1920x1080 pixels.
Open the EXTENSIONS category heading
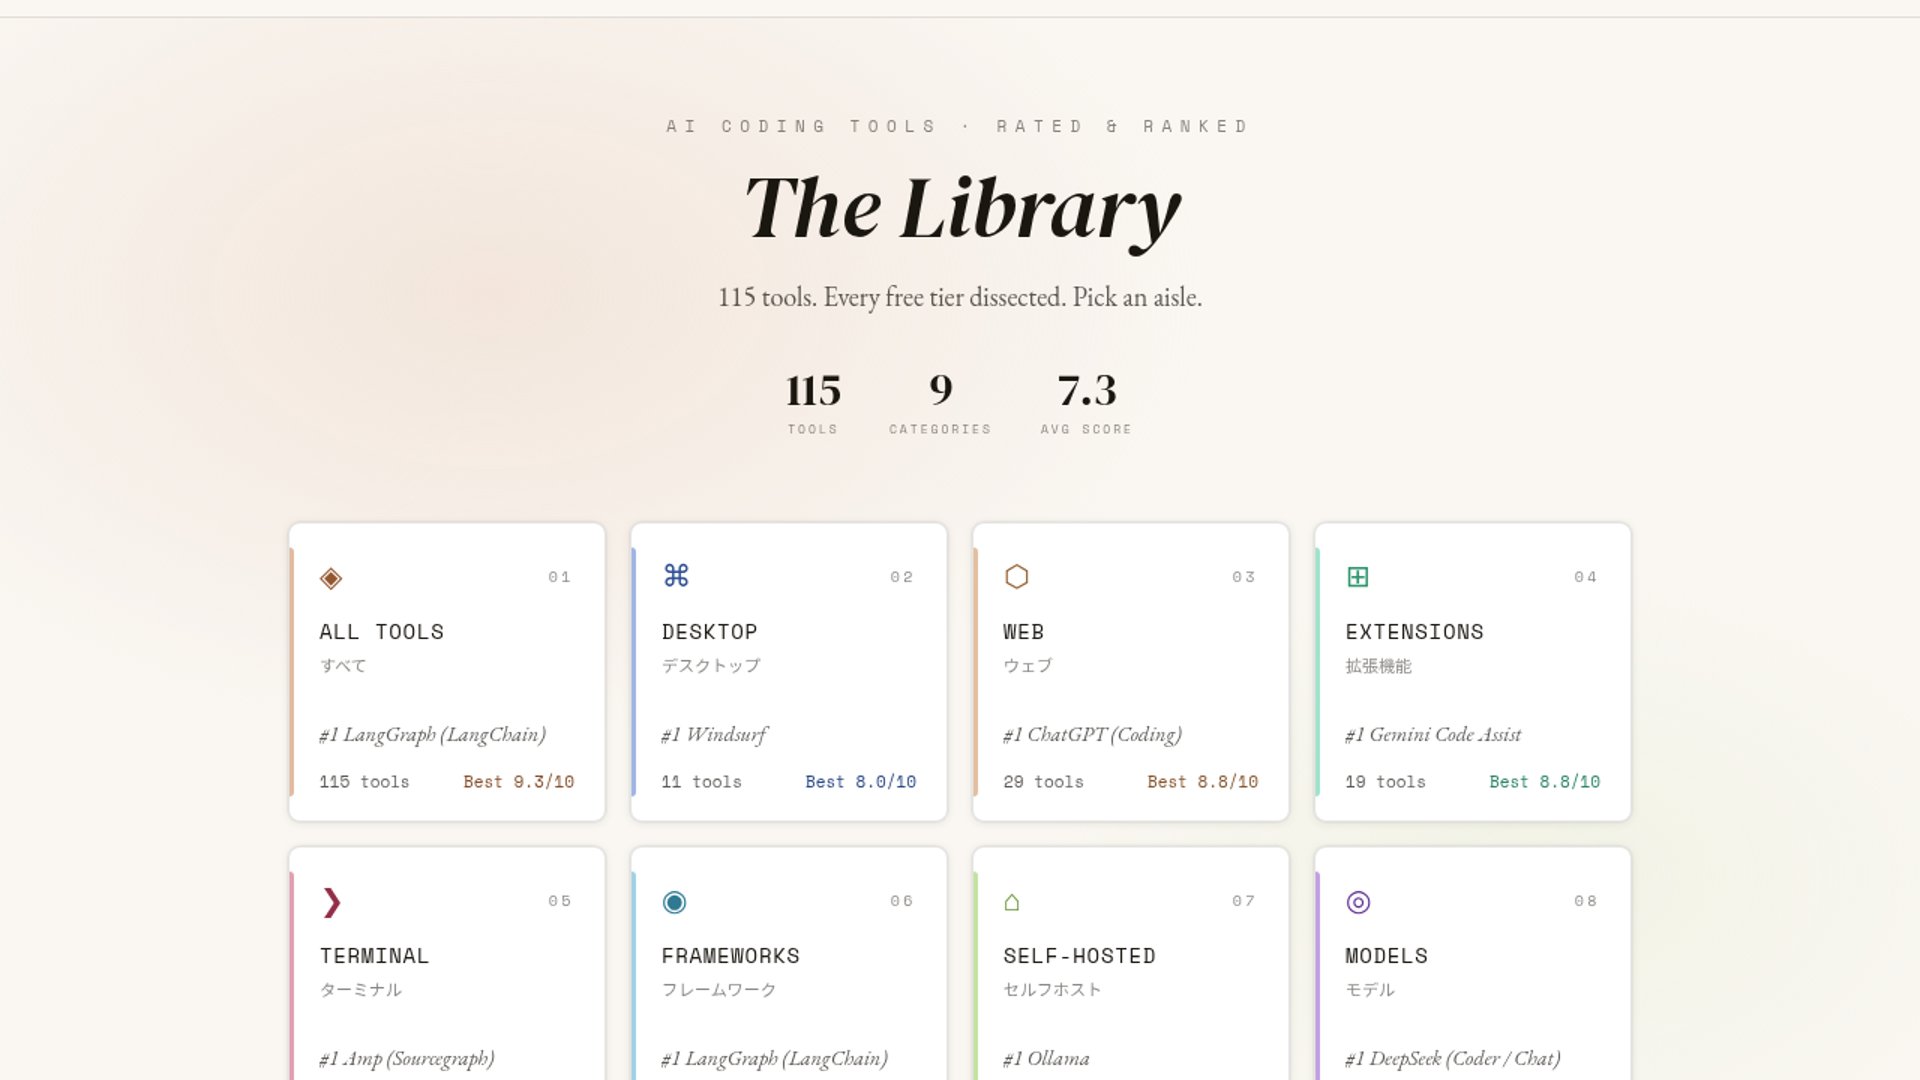[1414, 632]
